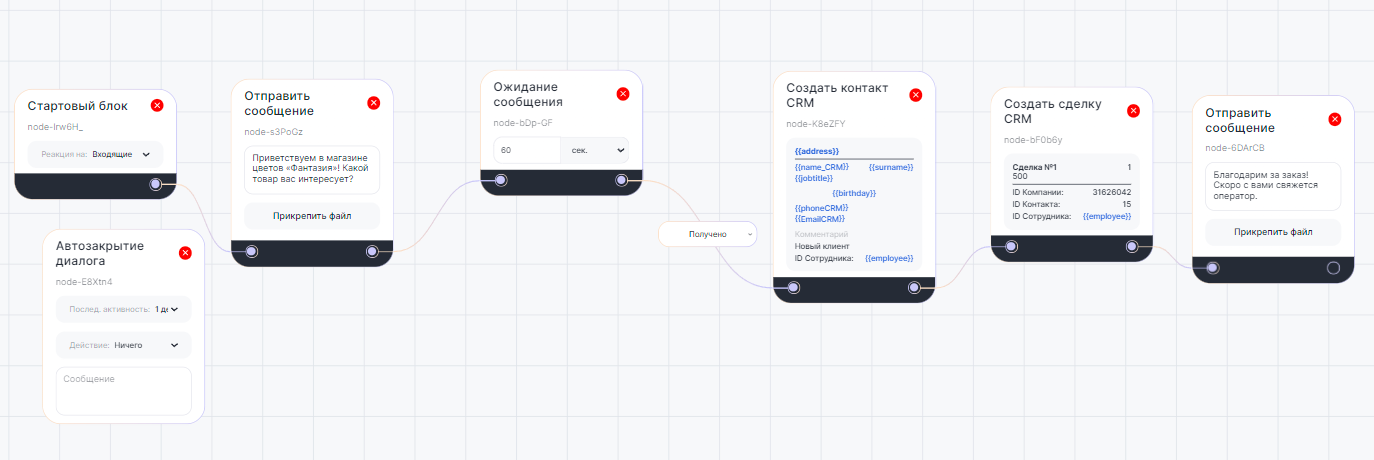The height and width of the screenshot is (460, 1374).
Task: Edit the Благодарим за заказ message text
Action: (x=1272, y=186)
